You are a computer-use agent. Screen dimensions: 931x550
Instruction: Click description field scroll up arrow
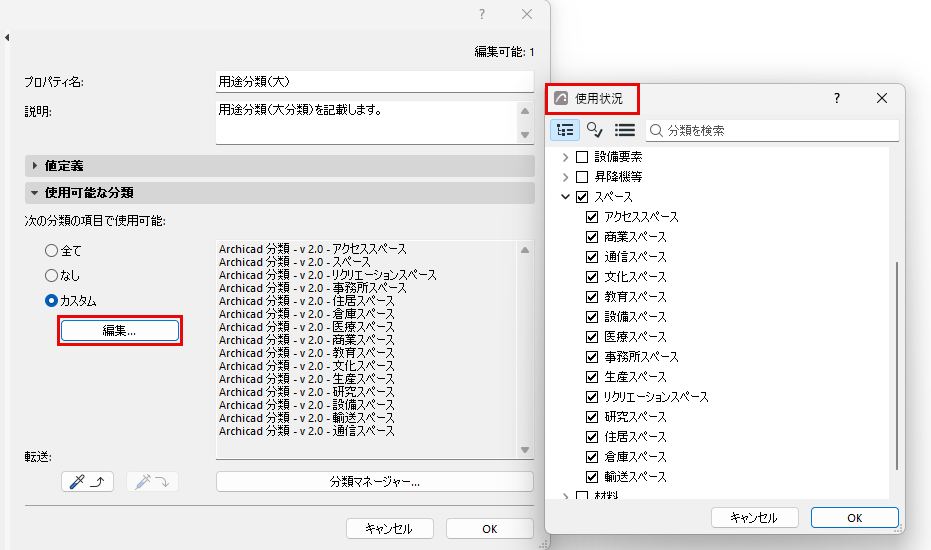[x=525, y=110]
